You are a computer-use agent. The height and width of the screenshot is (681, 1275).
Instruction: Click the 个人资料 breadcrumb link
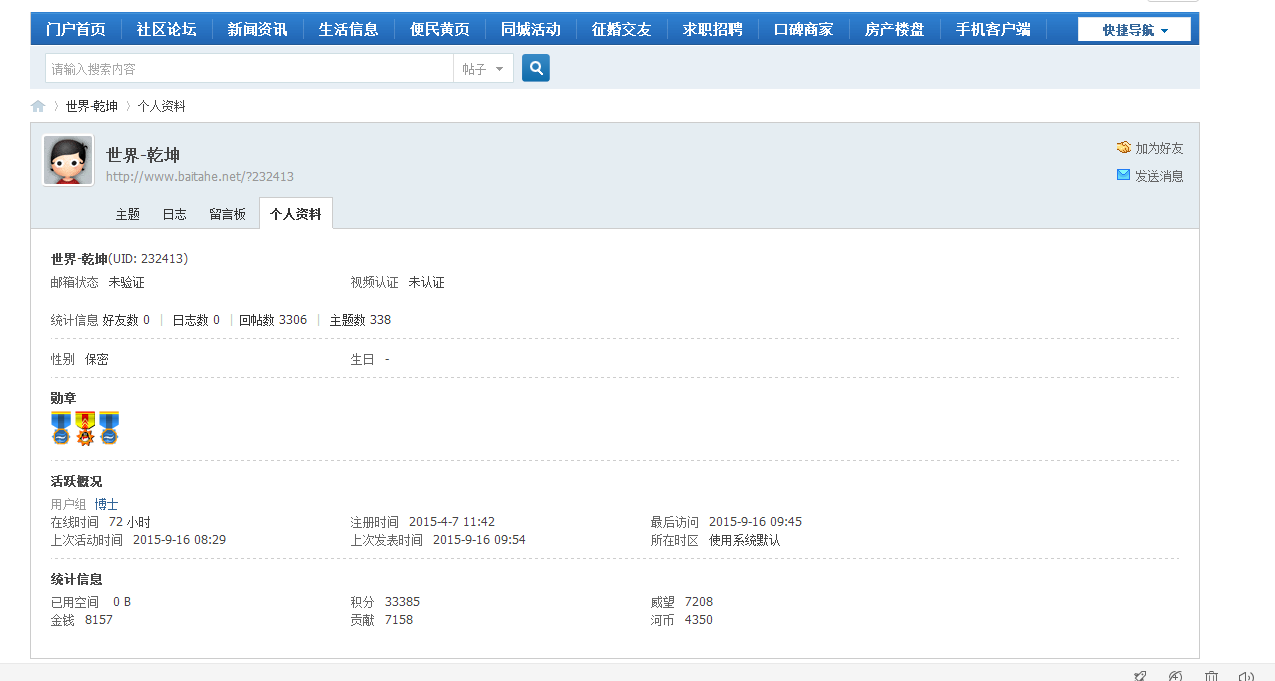coord(162,106)
